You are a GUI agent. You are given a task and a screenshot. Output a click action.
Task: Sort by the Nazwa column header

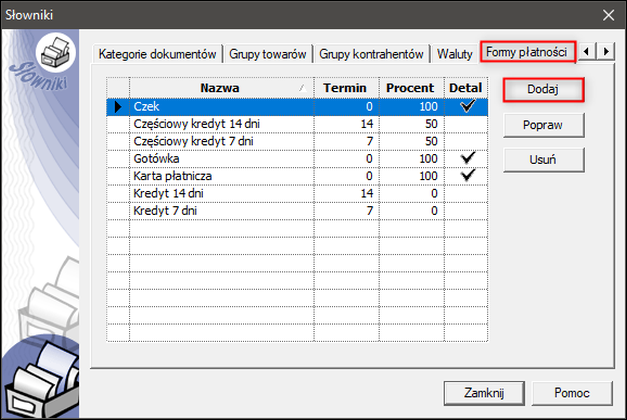tap(222, 88)
